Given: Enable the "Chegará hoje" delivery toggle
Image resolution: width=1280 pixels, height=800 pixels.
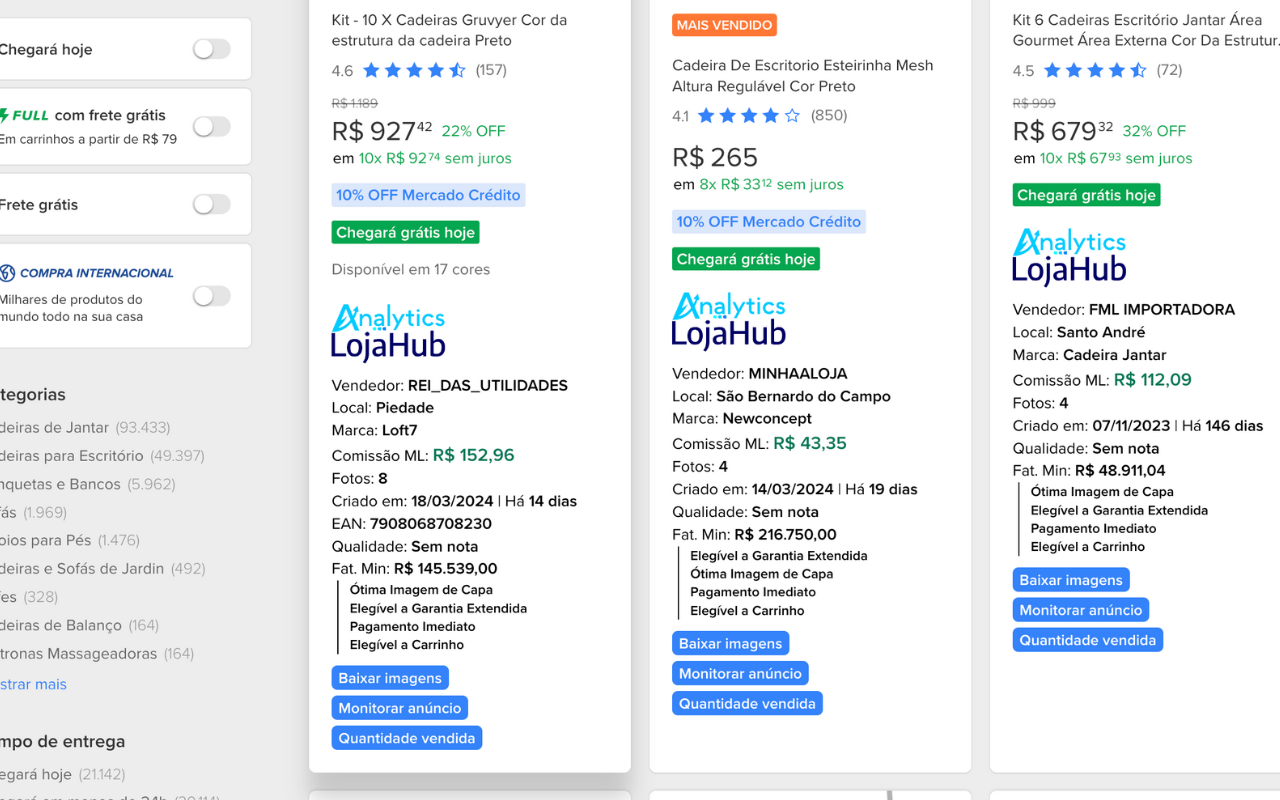Looking at the screenshot, I should coord(211,47).
